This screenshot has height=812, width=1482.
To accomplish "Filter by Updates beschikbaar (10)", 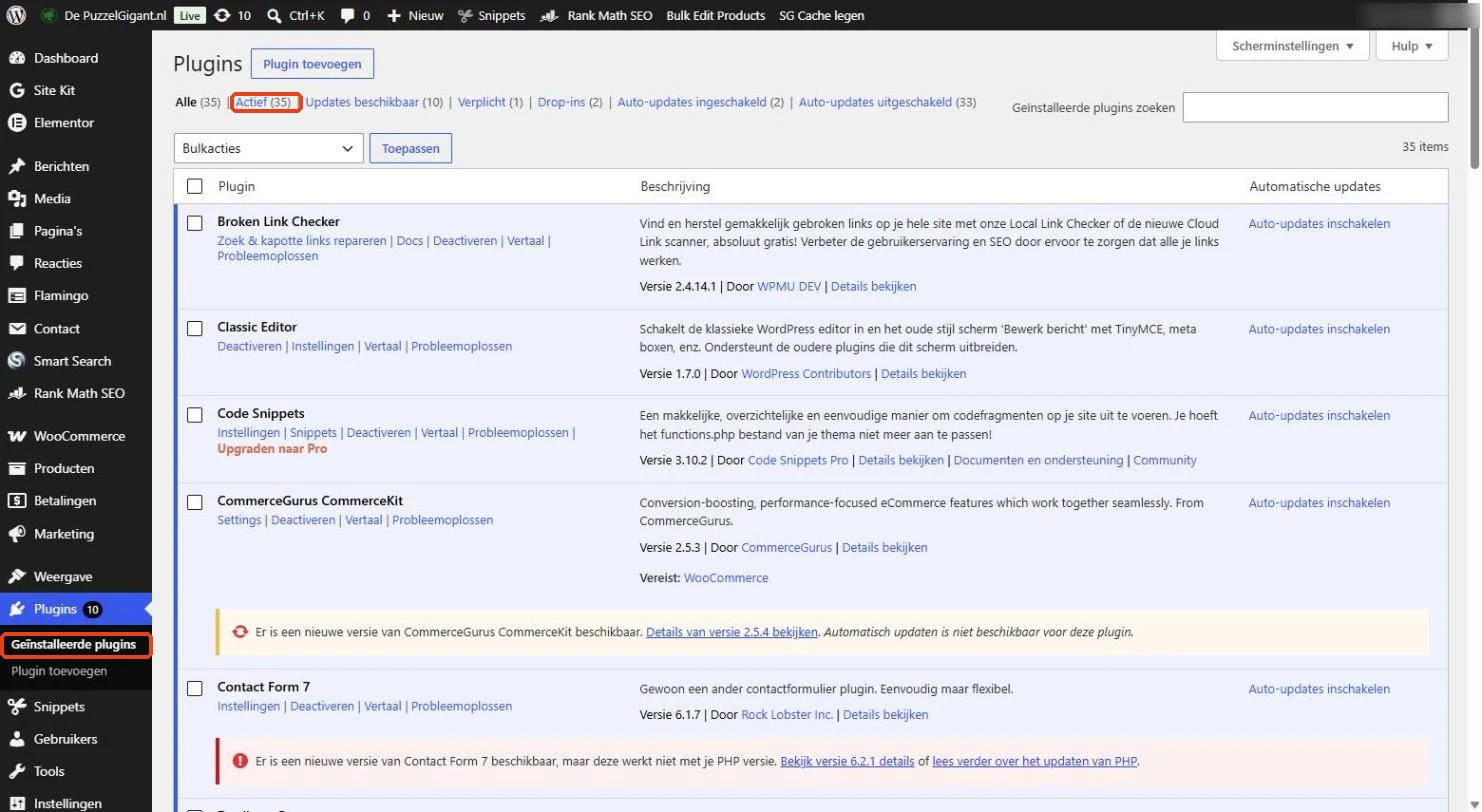I will (374, 102).
